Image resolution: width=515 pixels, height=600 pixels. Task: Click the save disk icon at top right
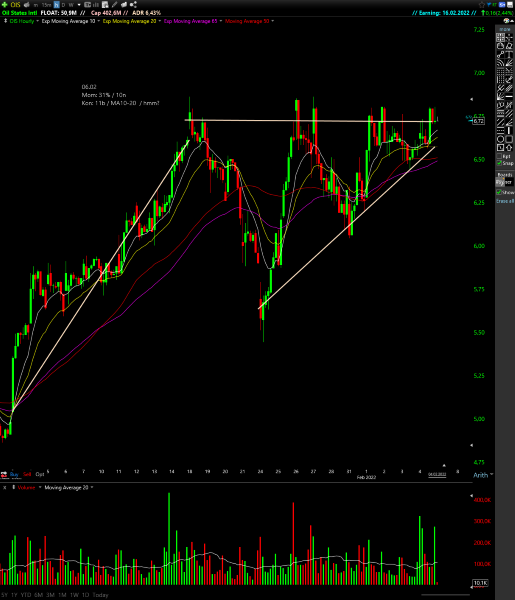click(x=510, y=5)
